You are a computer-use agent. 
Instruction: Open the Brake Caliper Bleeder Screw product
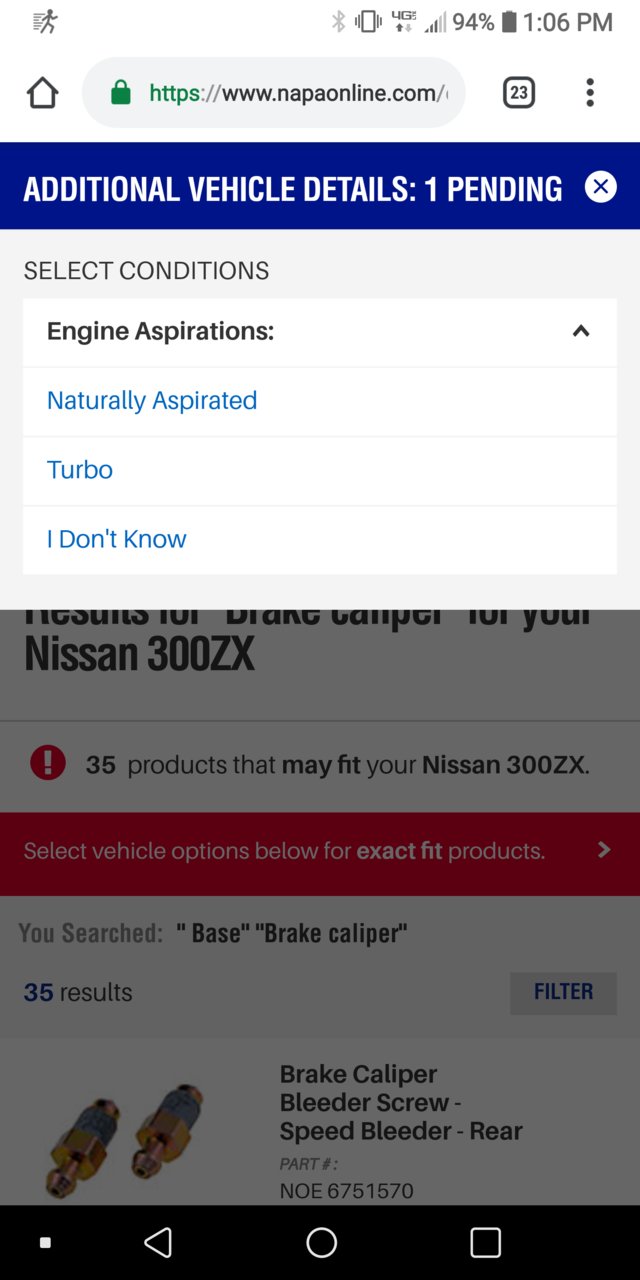coord(401,1102)
